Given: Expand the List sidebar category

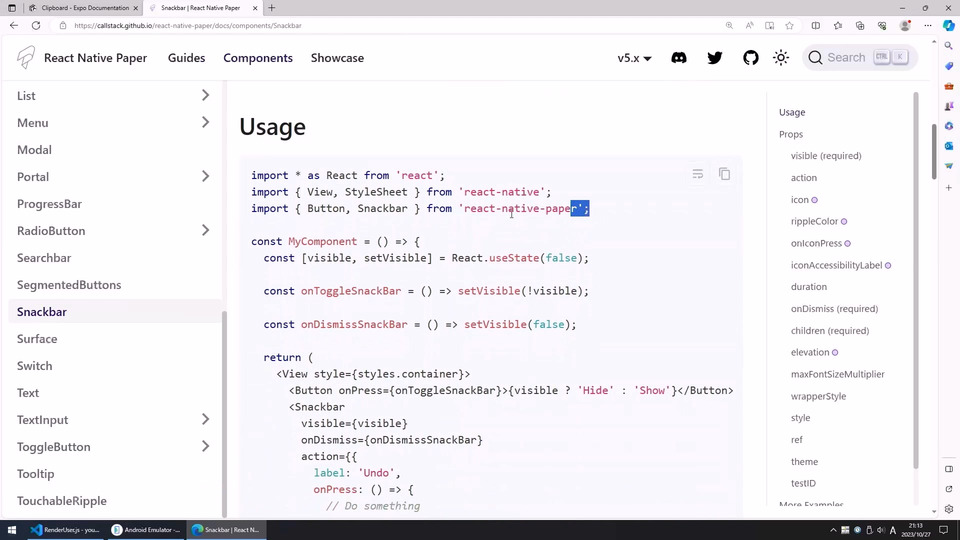Looking at the screenshot, I should pyautogui.click(x=205, y=96).
